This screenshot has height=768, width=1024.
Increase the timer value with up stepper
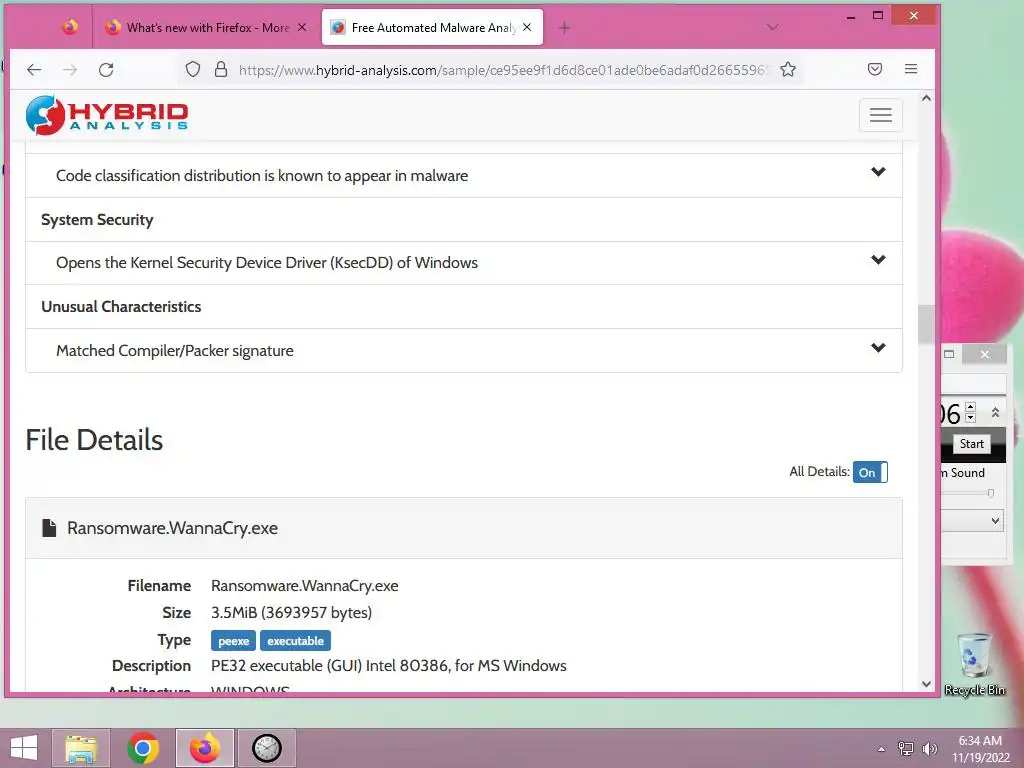coord(970,408)
